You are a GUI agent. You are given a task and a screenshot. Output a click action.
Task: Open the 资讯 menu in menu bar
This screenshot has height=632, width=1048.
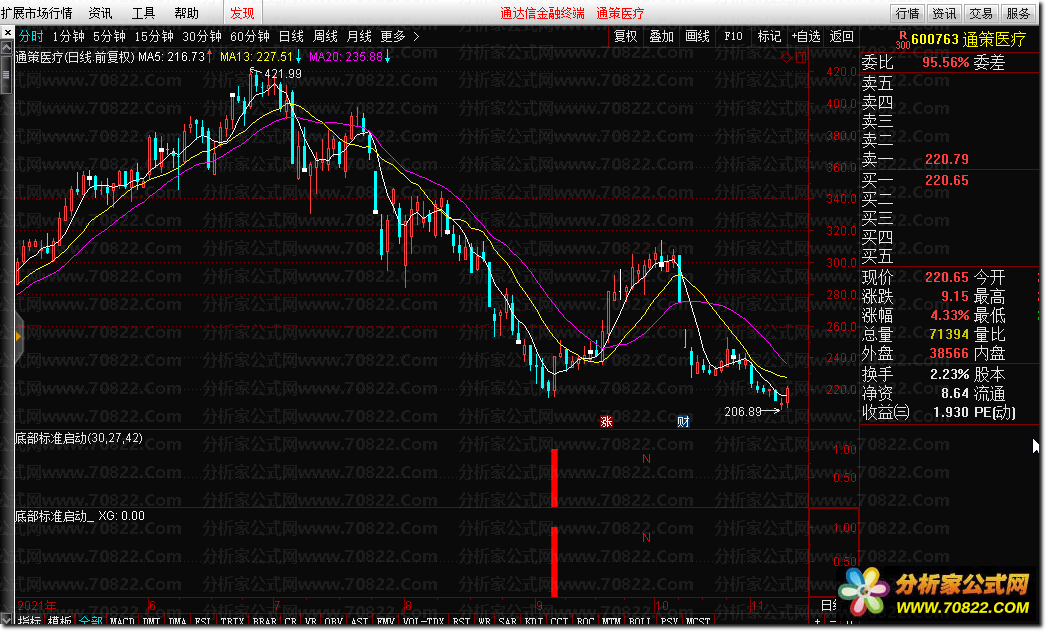(x=101, y=13)
